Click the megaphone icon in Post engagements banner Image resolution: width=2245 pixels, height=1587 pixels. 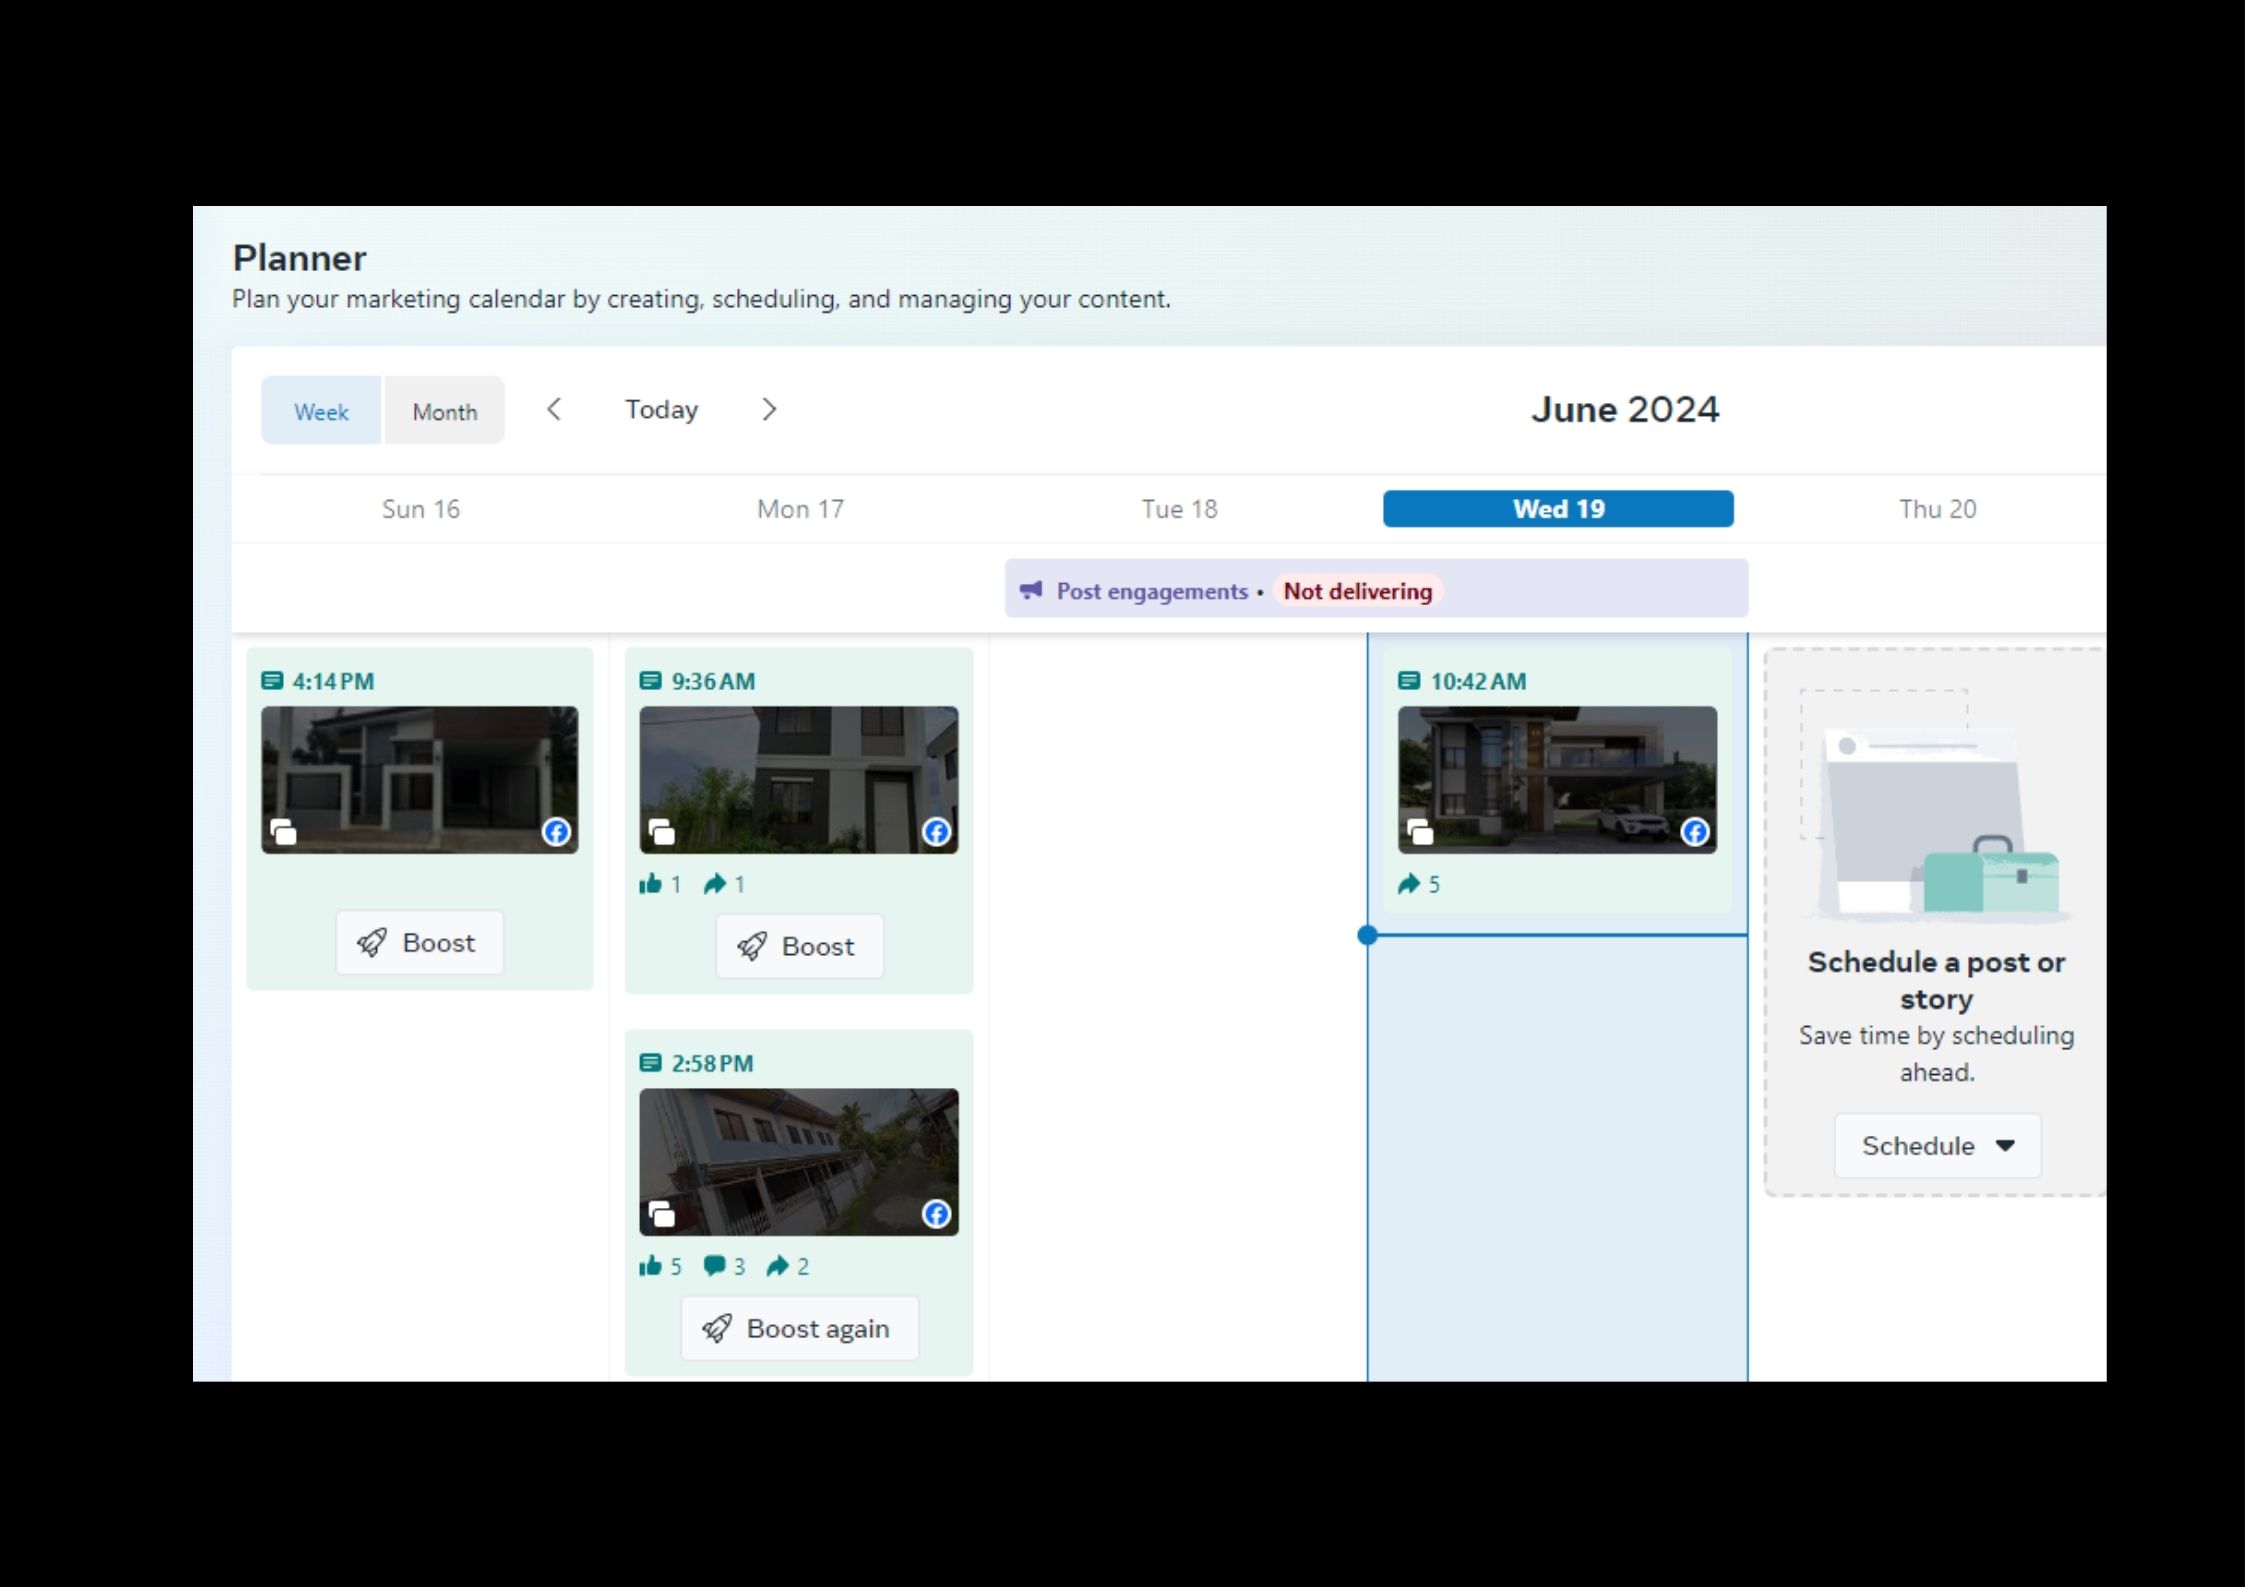coord(1031,590)
